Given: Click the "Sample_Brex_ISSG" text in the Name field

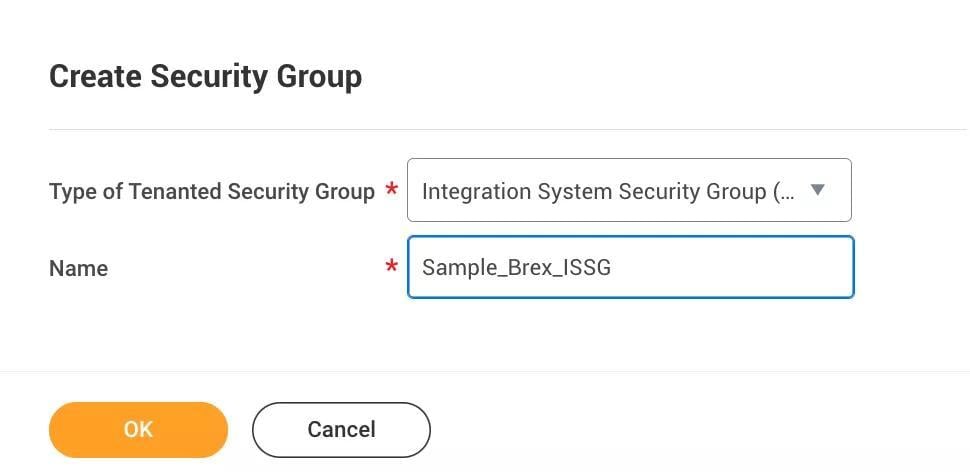Looking at the screenshot, I should (x=516, y=267).
